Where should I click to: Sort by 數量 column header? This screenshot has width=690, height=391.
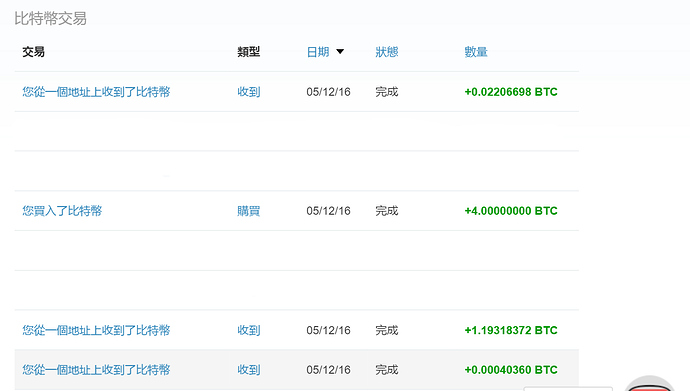click(x=476, y=52)
